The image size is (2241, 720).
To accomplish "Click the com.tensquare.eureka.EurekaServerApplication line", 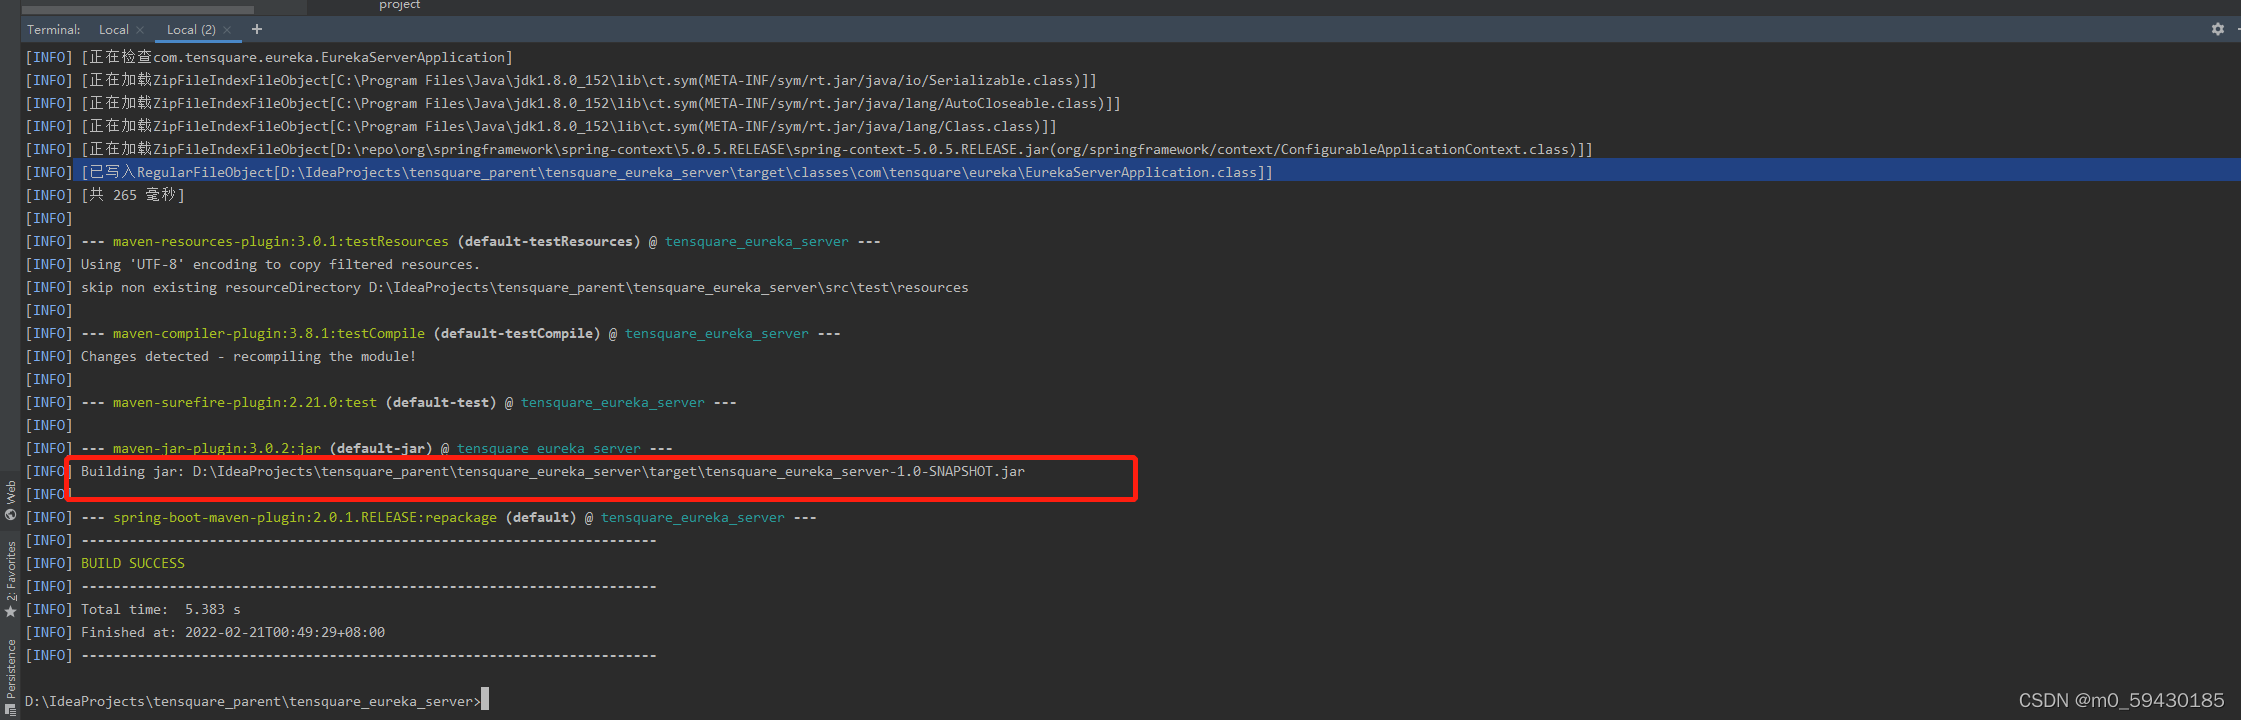I will (296, 57).
